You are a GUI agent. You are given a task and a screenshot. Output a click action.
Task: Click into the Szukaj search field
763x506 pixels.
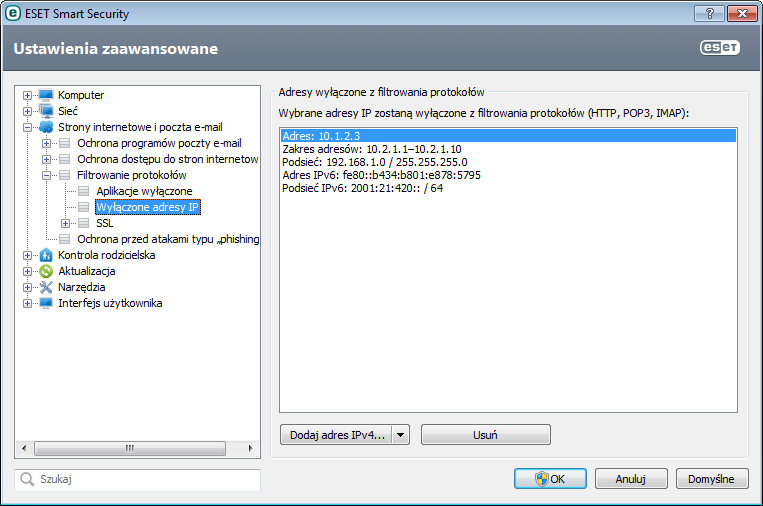pyautogui.click(x=138, y=480)
